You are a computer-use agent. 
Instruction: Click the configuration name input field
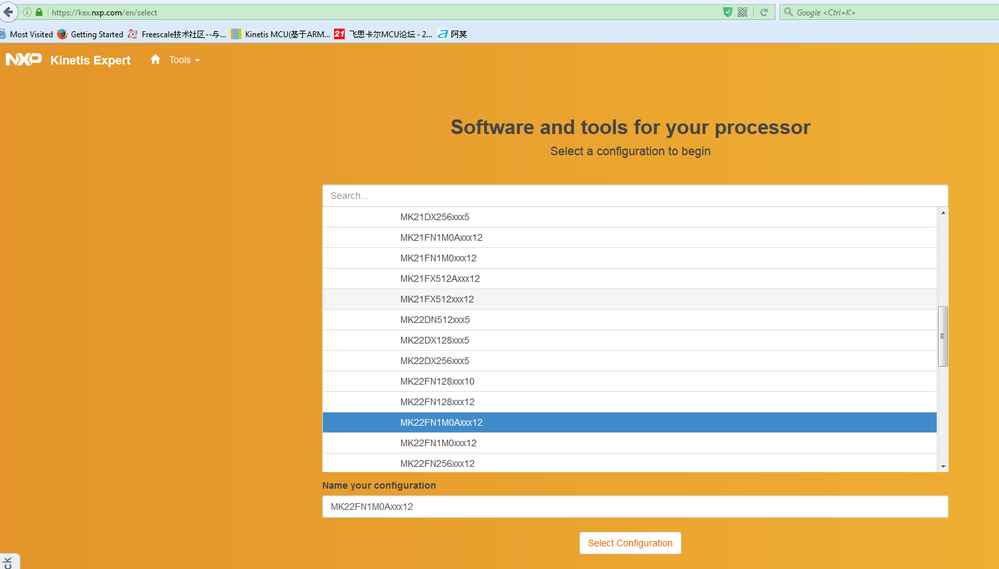coord(635,507)
